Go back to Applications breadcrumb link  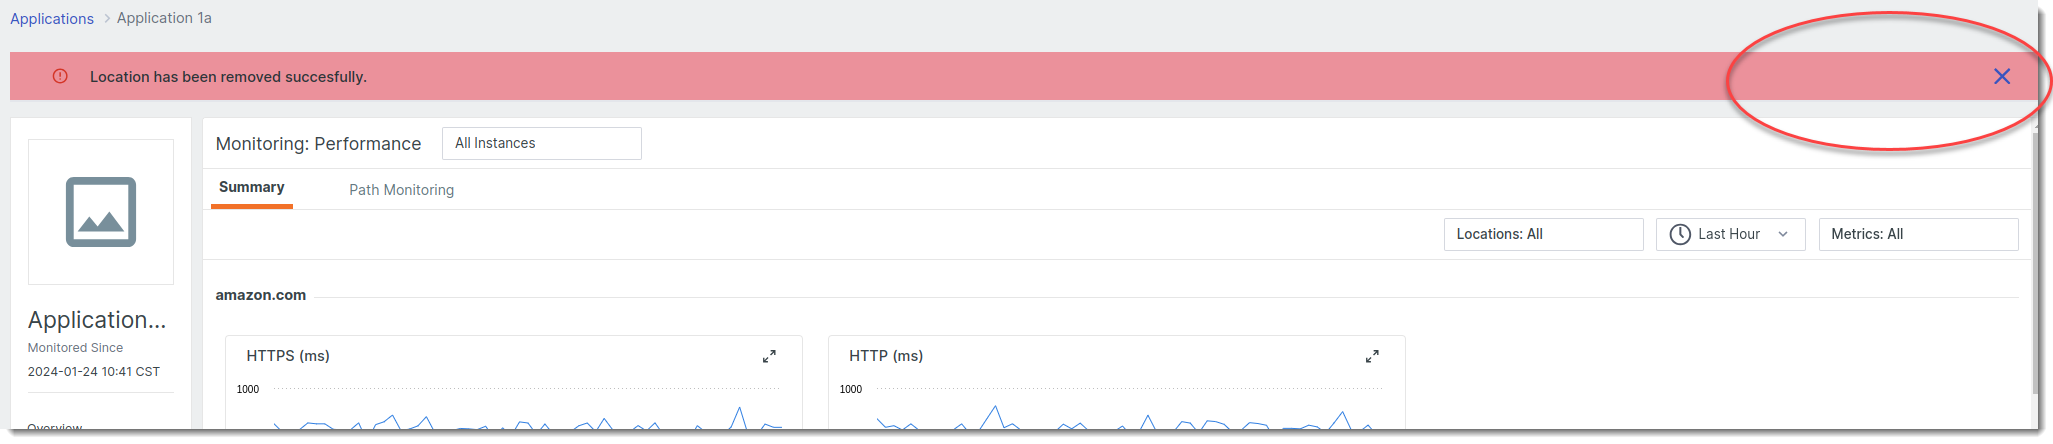(x=52, y=18)
